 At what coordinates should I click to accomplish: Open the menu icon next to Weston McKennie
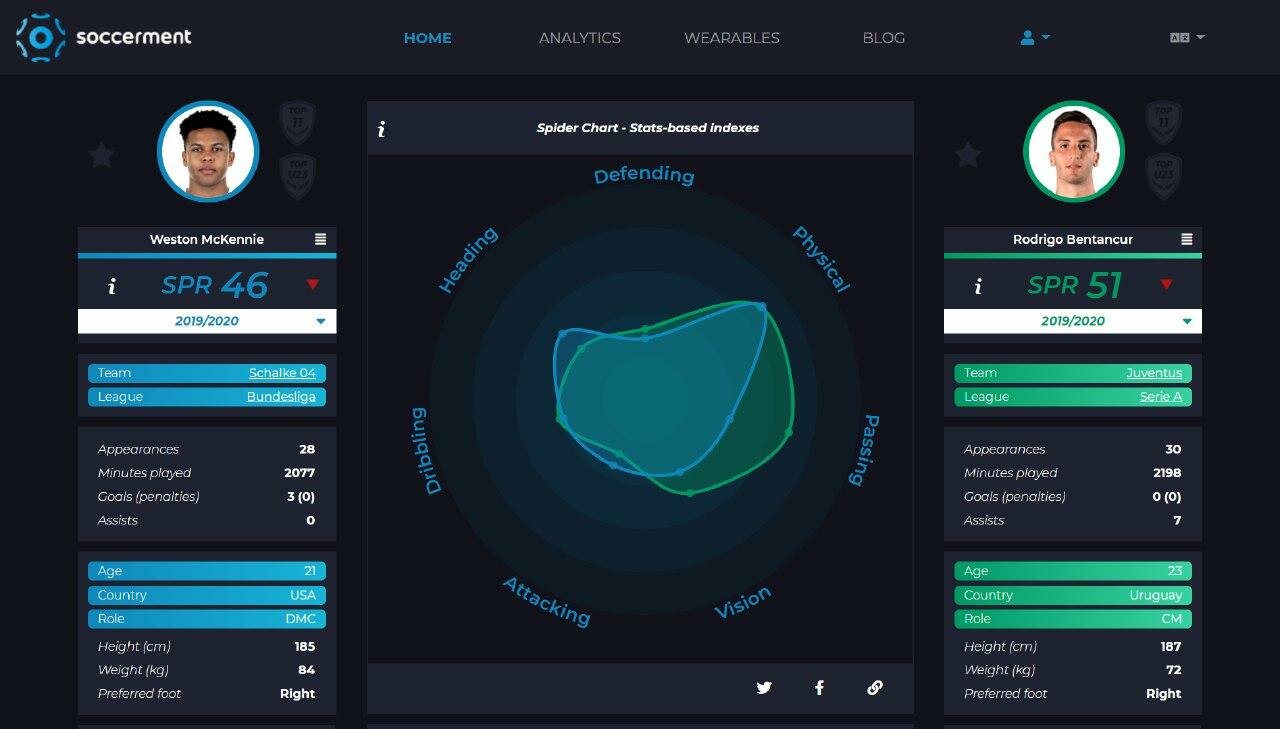point(320,239)
